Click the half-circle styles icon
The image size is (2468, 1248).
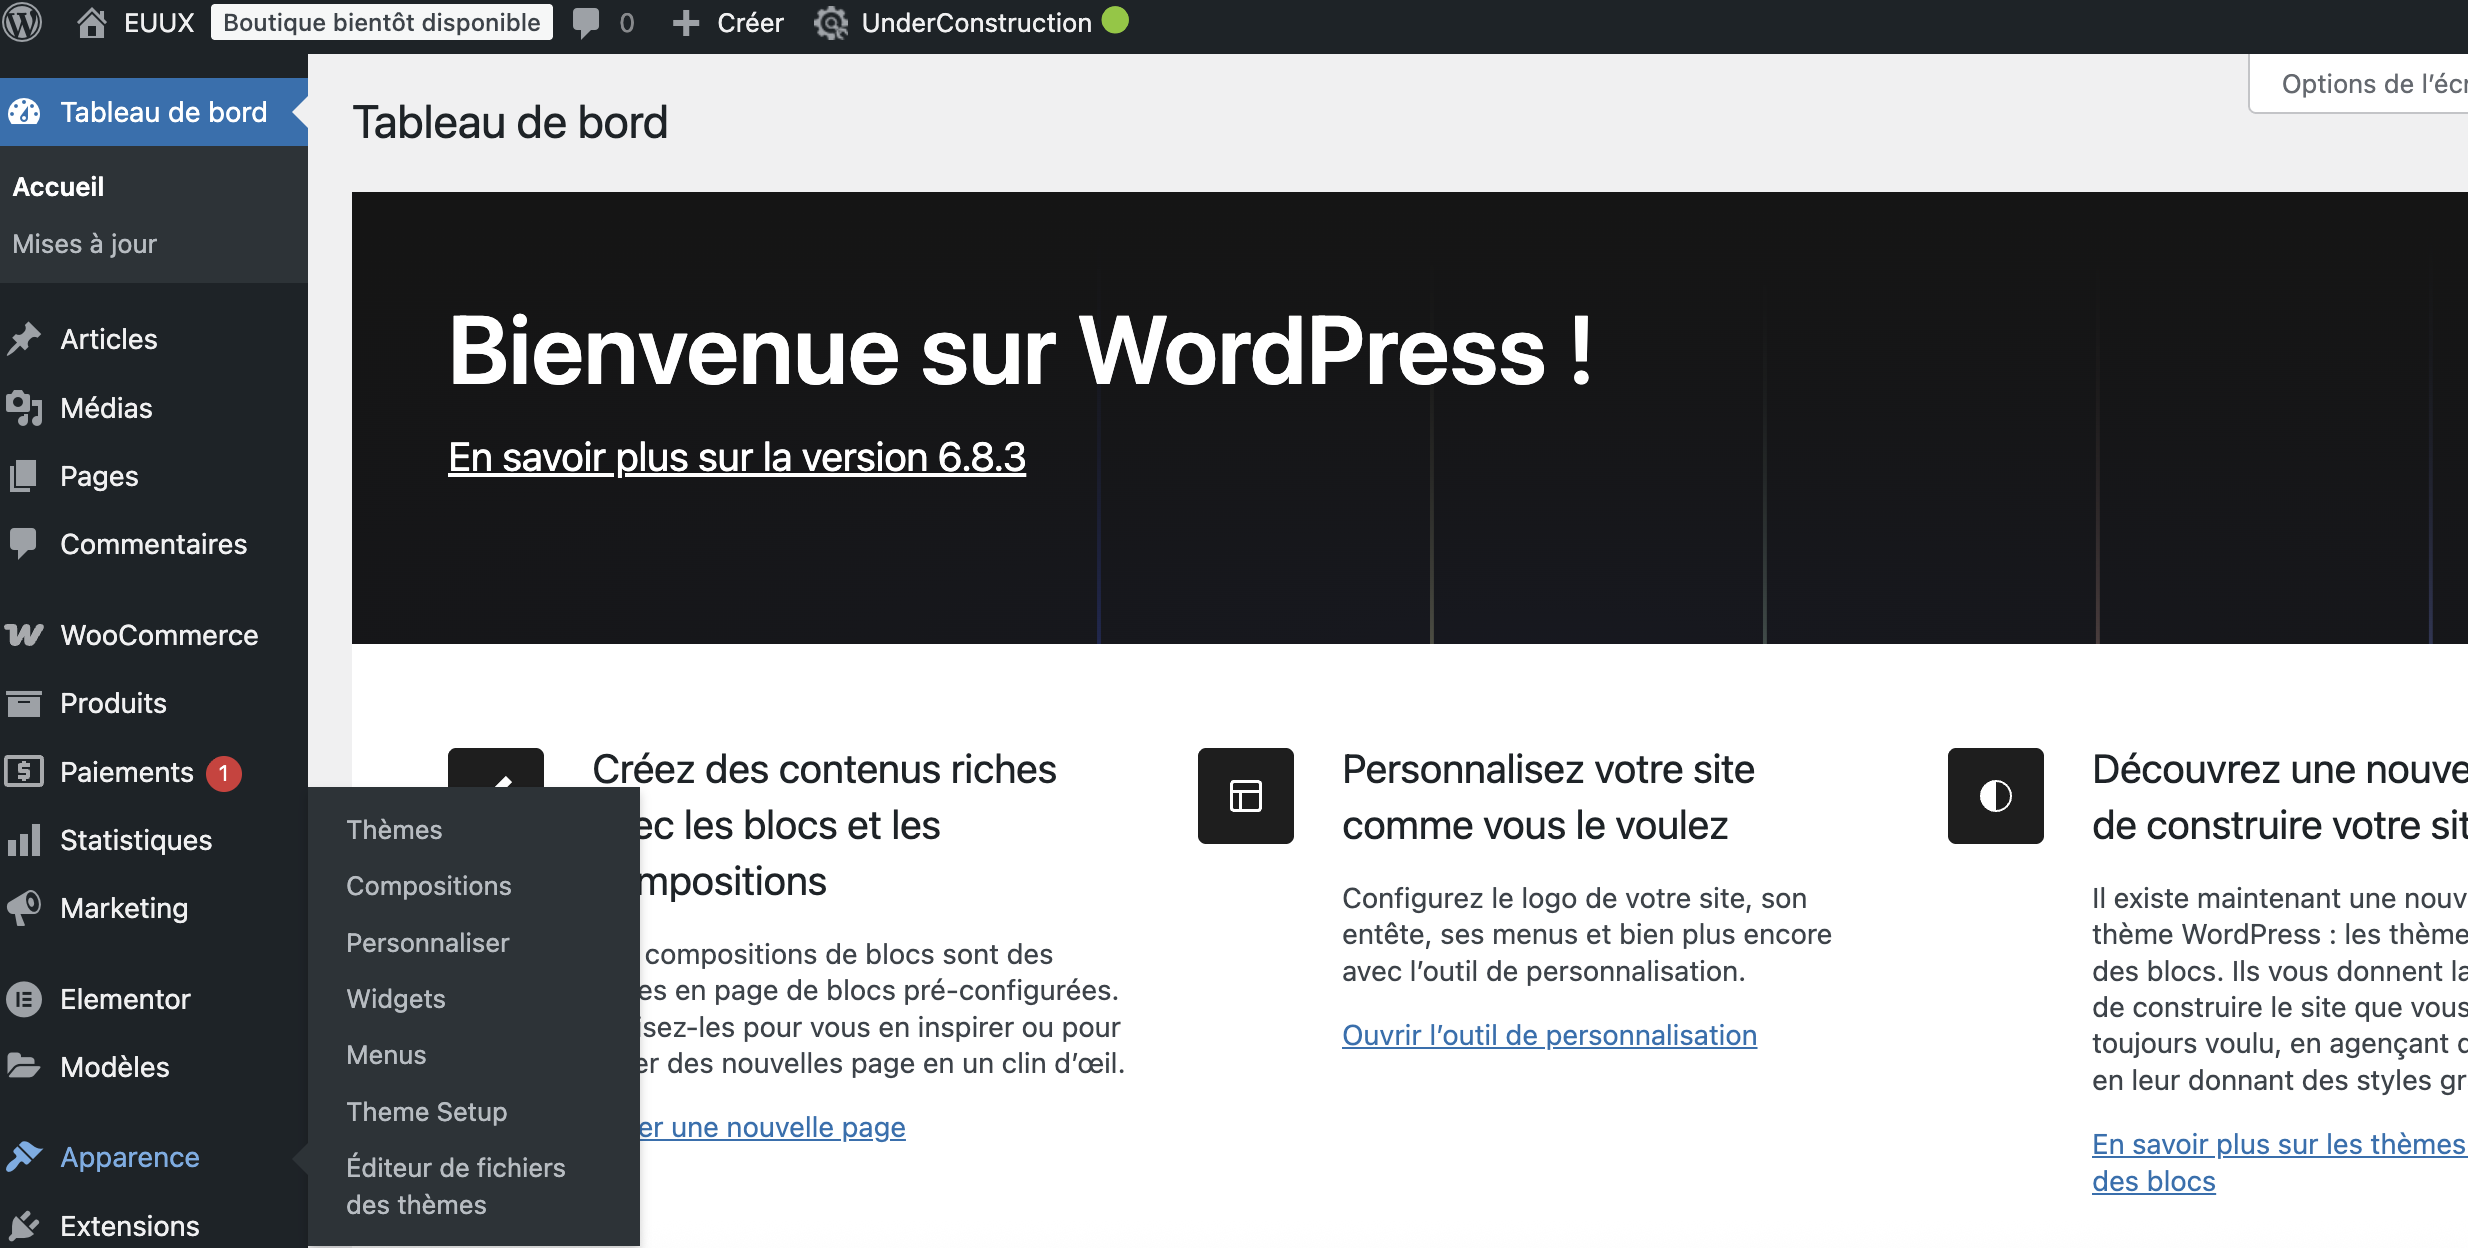[1995, 796]
